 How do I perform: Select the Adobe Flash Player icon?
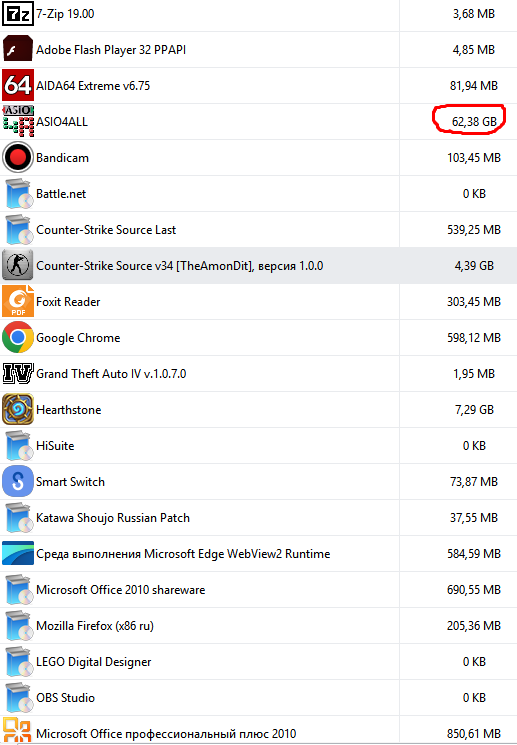(18, 49)
